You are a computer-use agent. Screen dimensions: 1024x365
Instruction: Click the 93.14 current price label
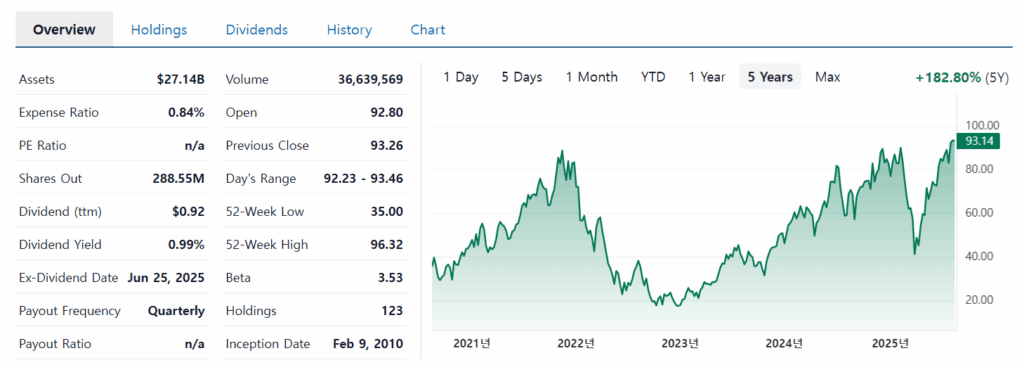(978, 140)
